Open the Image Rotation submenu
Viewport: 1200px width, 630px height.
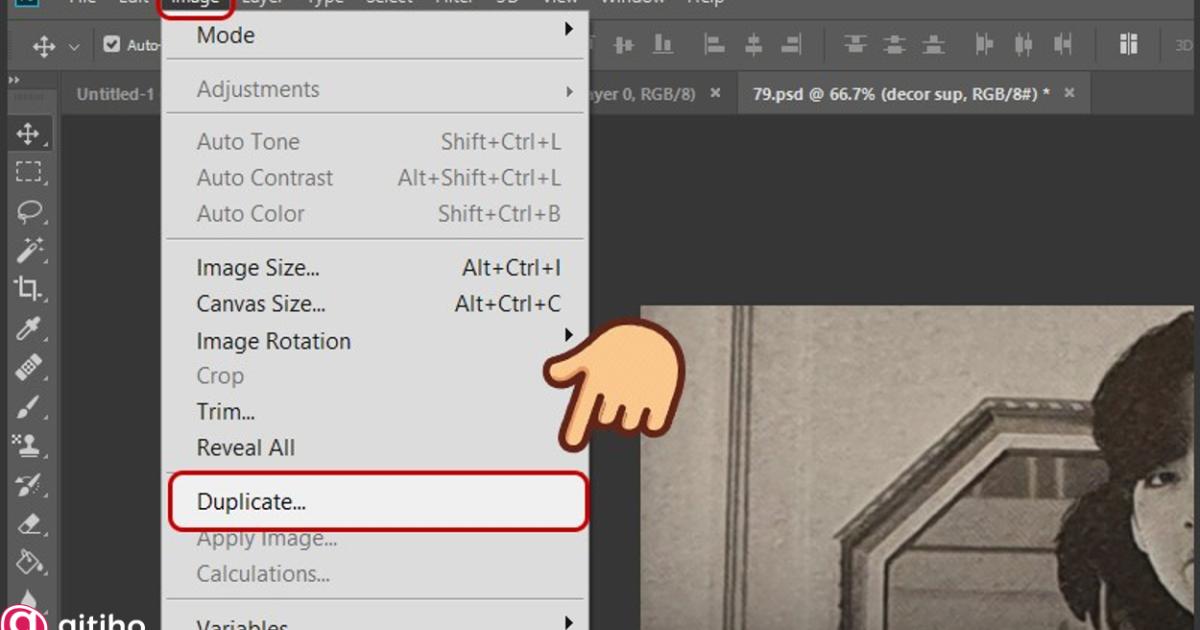pos(375,341)
